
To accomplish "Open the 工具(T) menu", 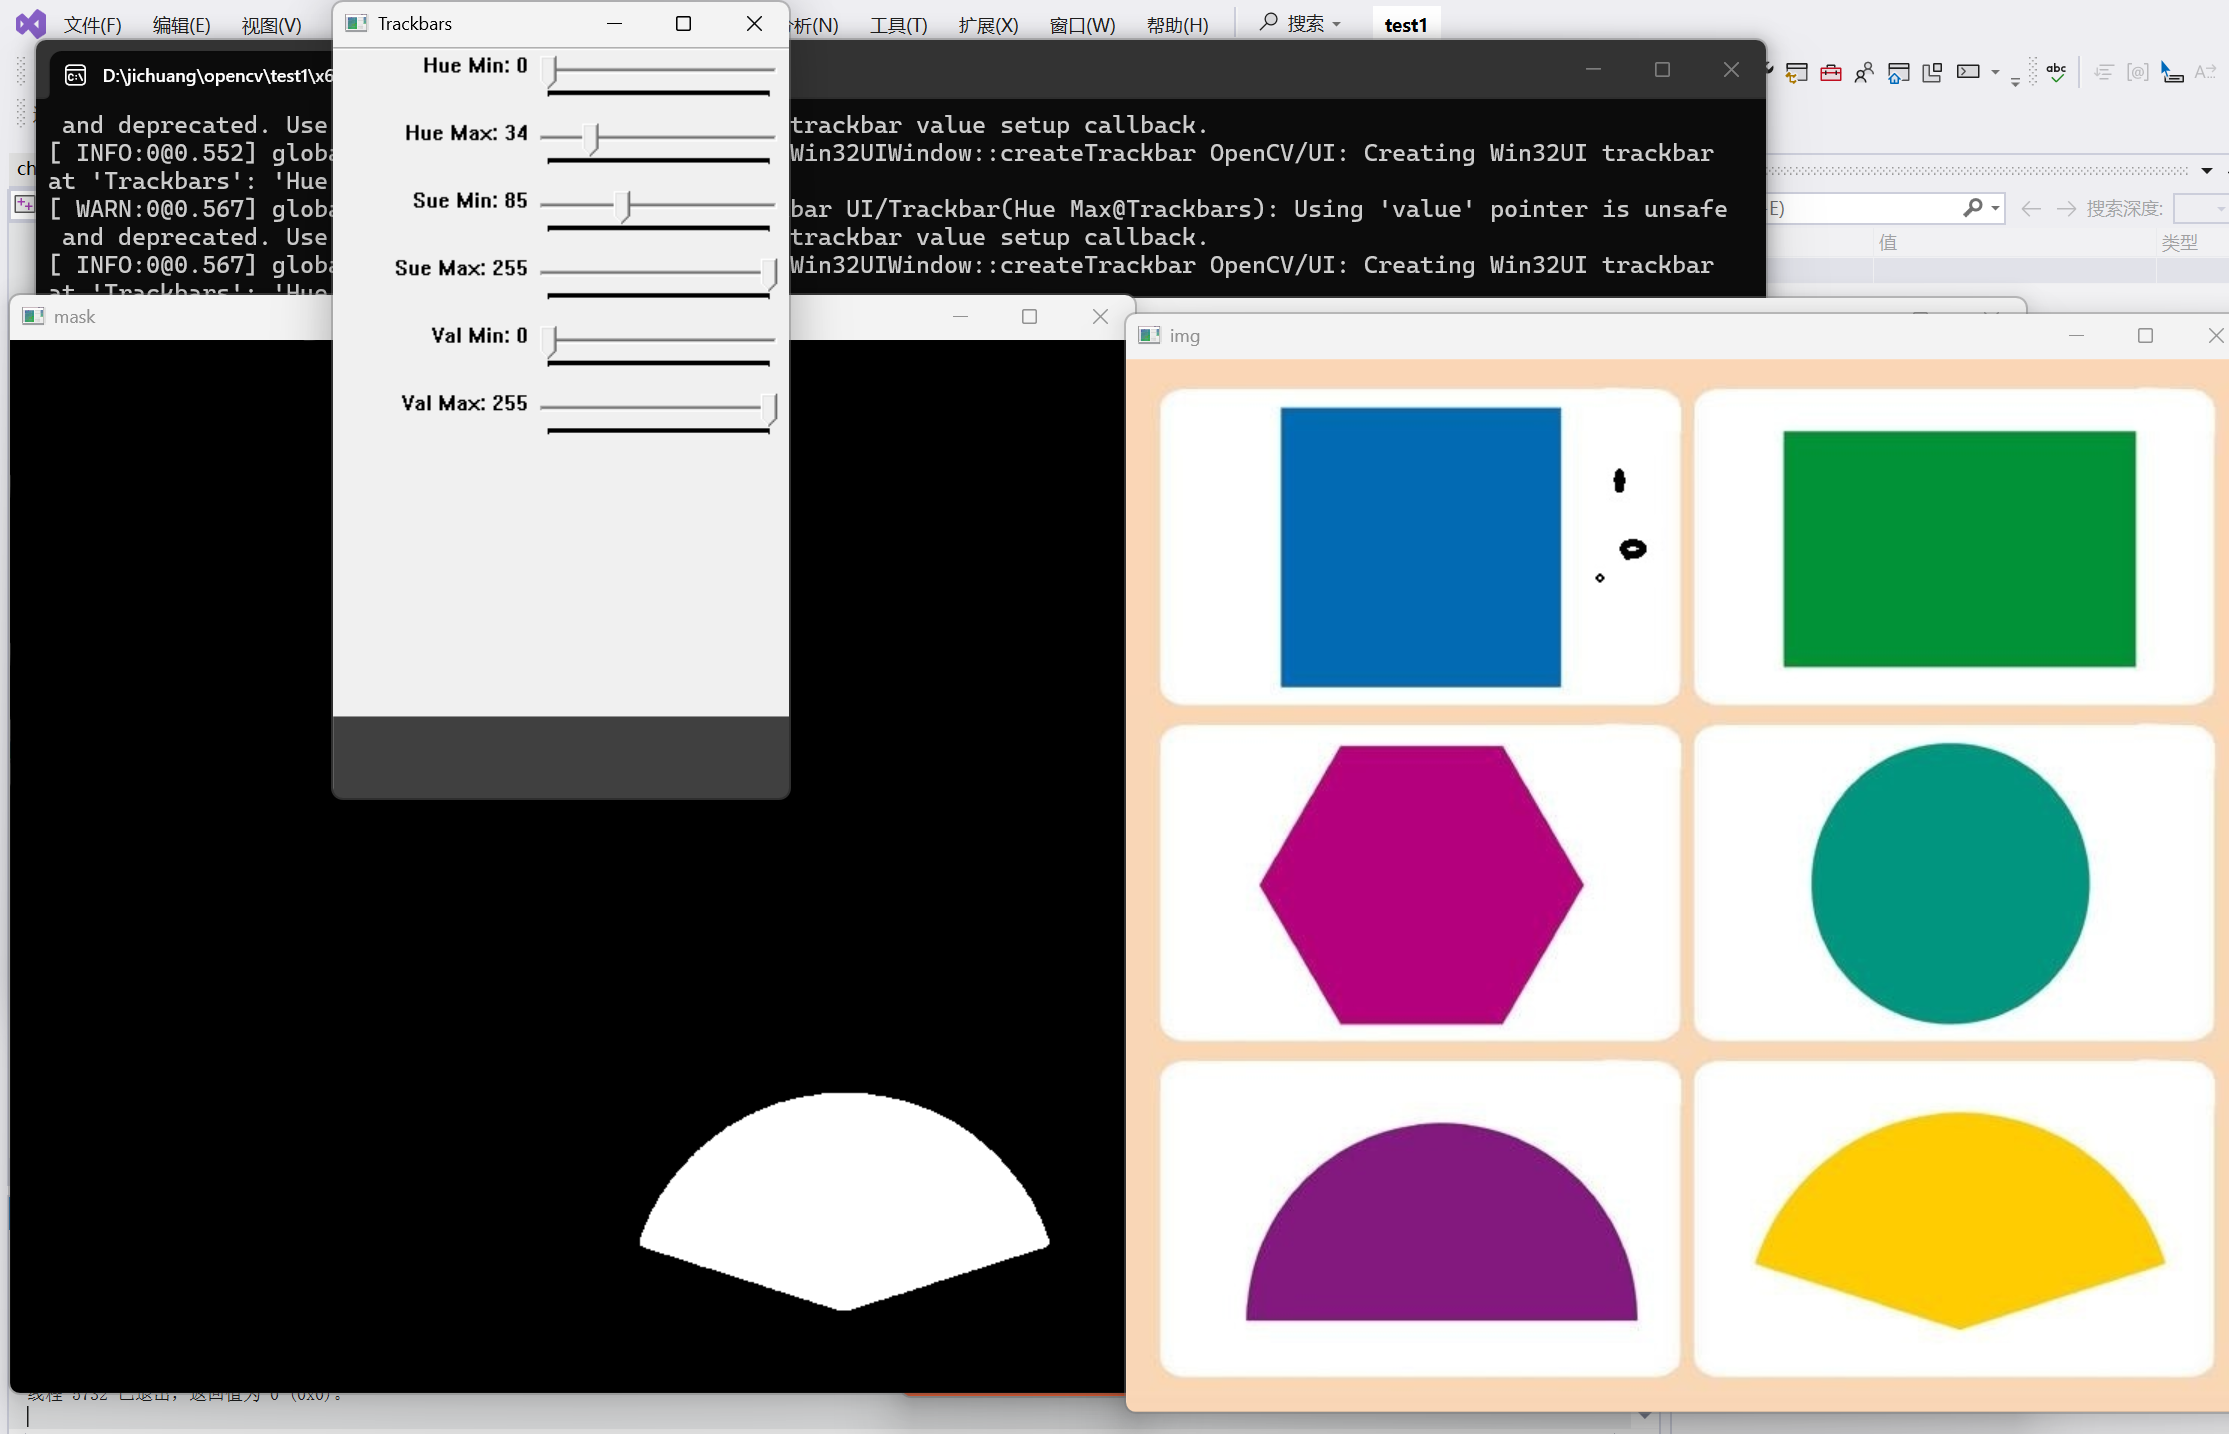I will [x=898, y=25].
